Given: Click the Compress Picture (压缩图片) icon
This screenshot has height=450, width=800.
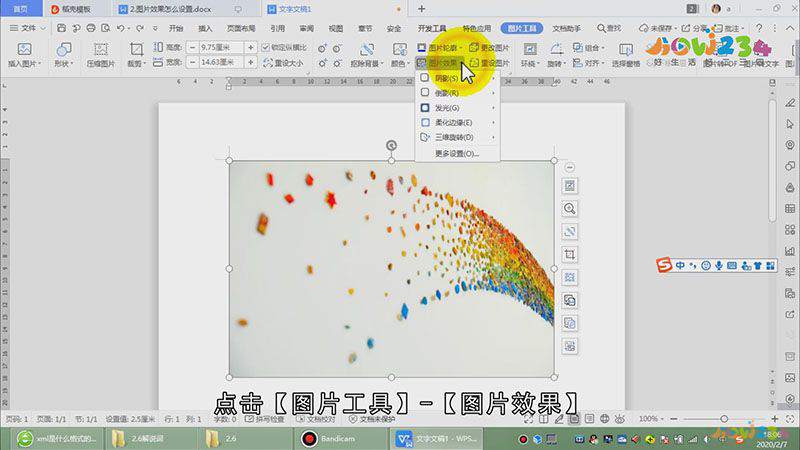Looking at the screenshot, I should (101, 55).
